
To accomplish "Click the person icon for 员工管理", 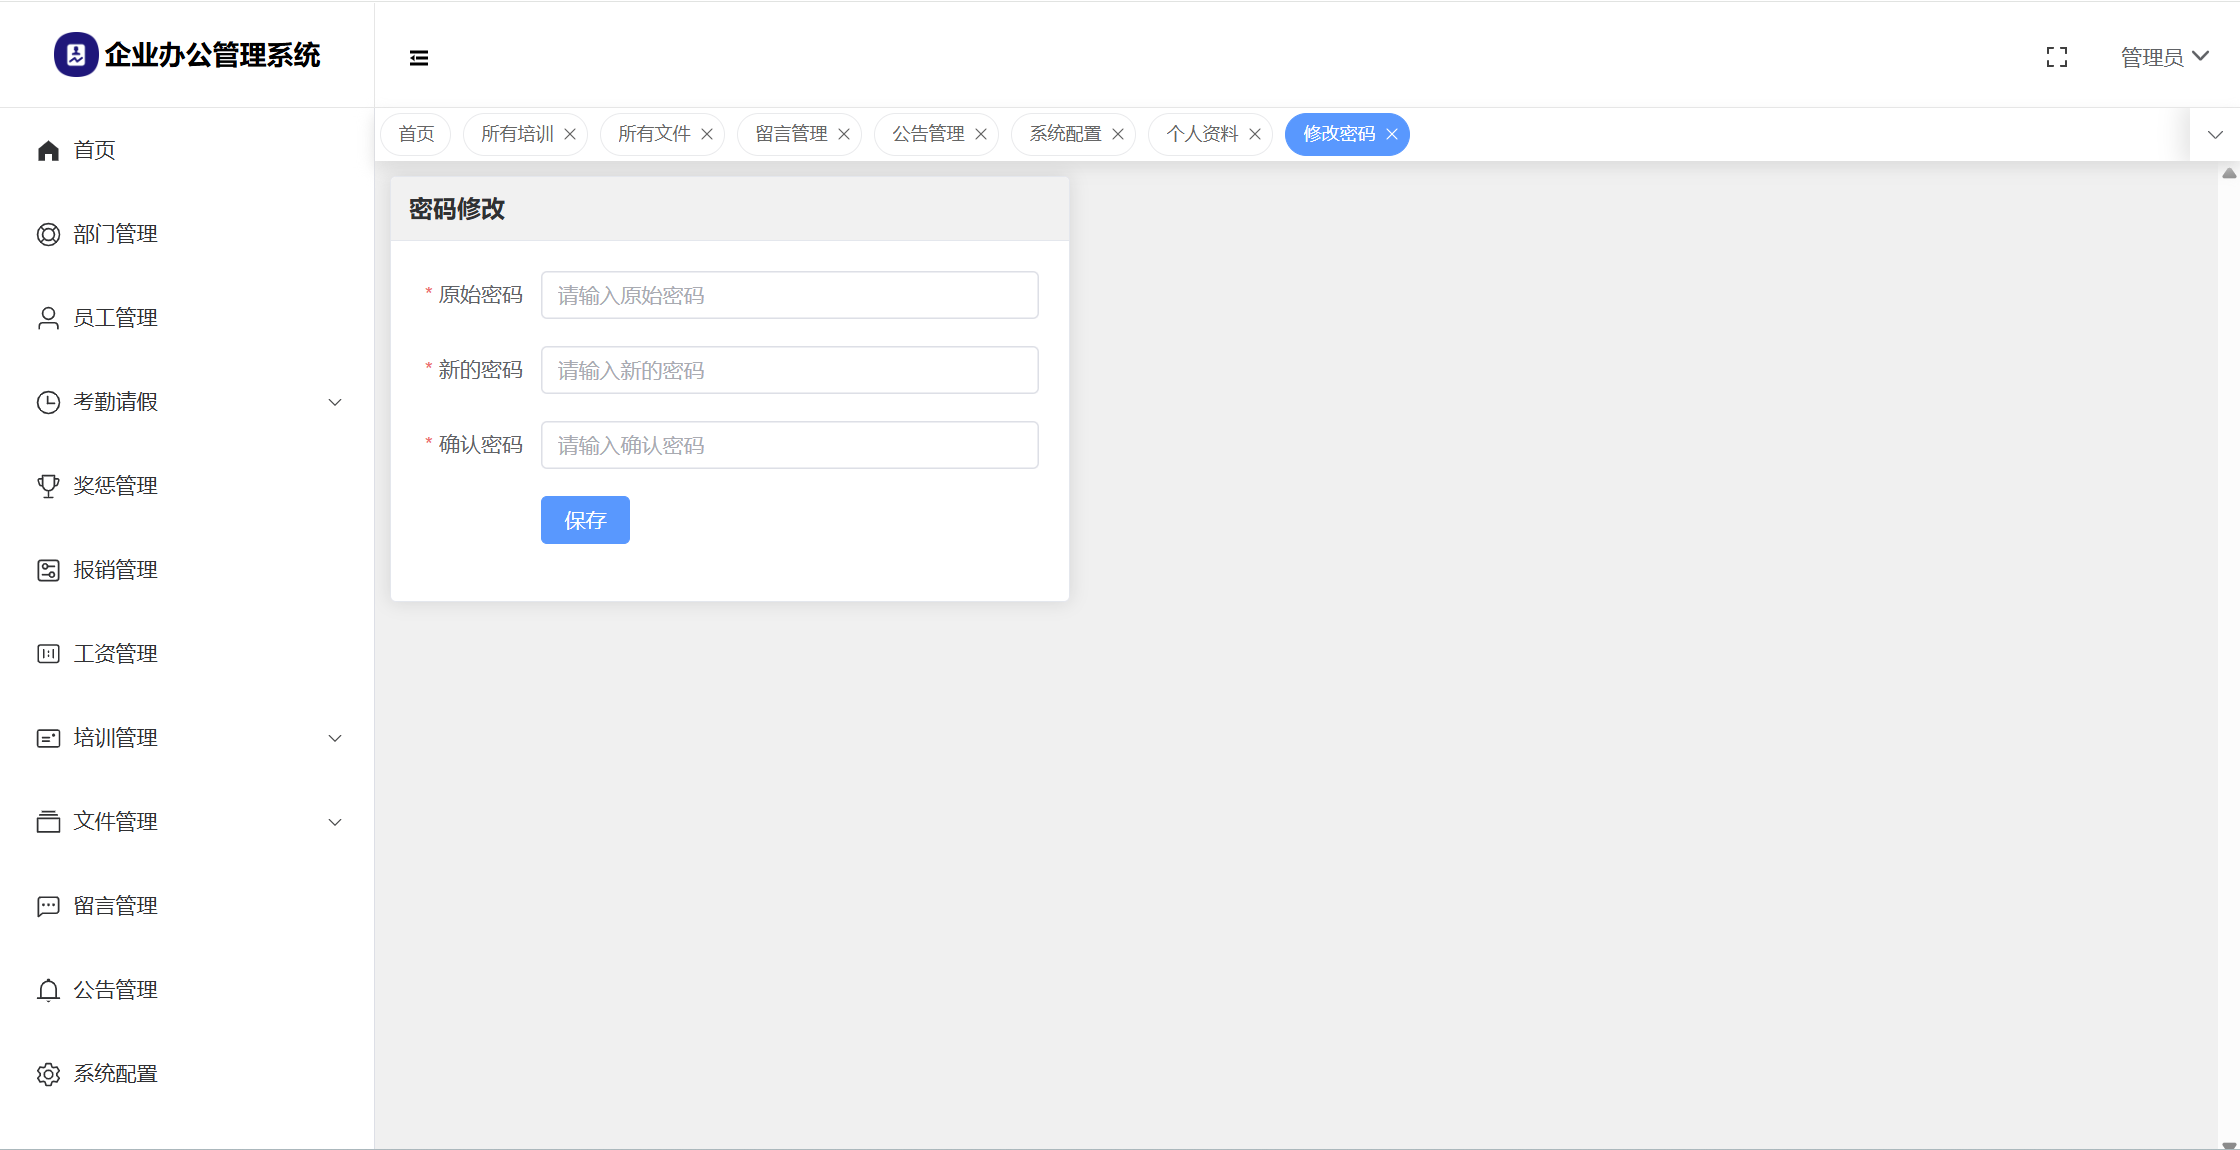I will point(48,318).
